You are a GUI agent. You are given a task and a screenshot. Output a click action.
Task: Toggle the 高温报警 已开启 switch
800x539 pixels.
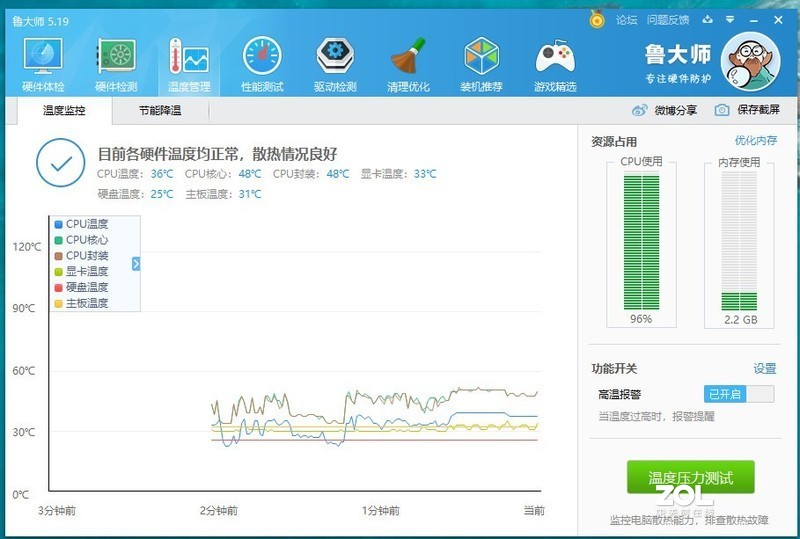(x=739, y=394)
